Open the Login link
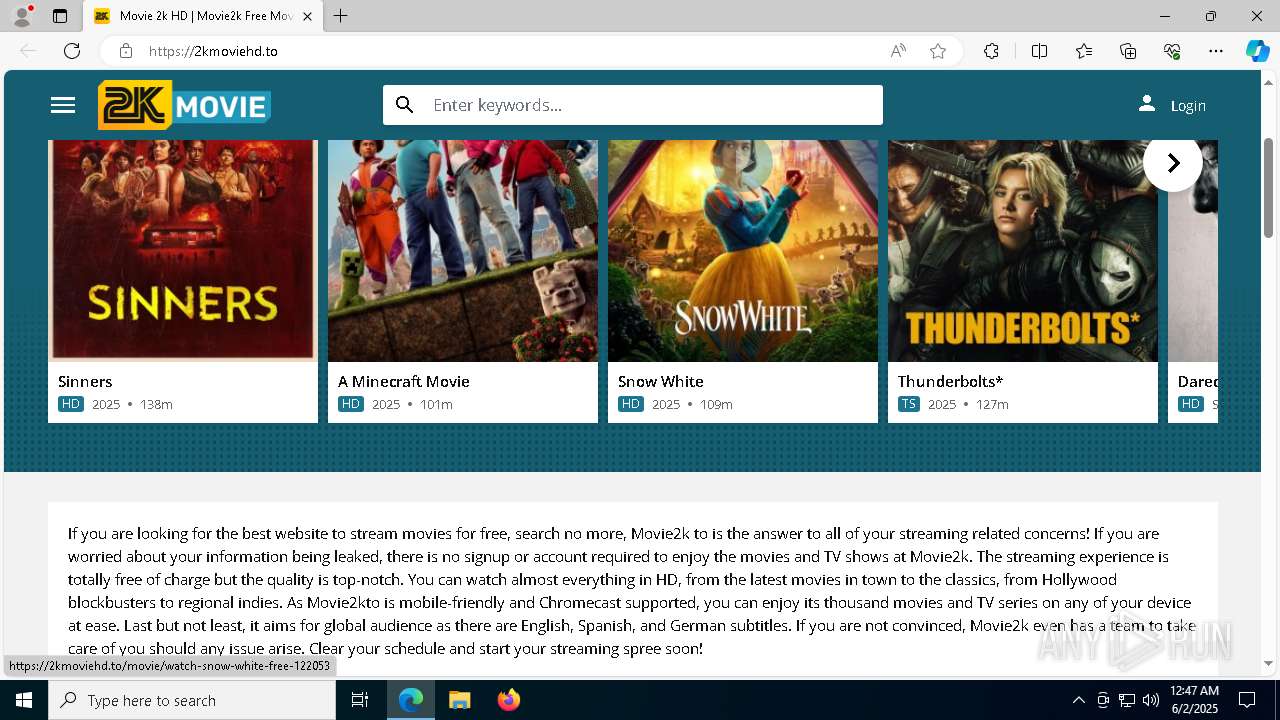The width and height of the screenshot is (1280, 720). 1188,106
